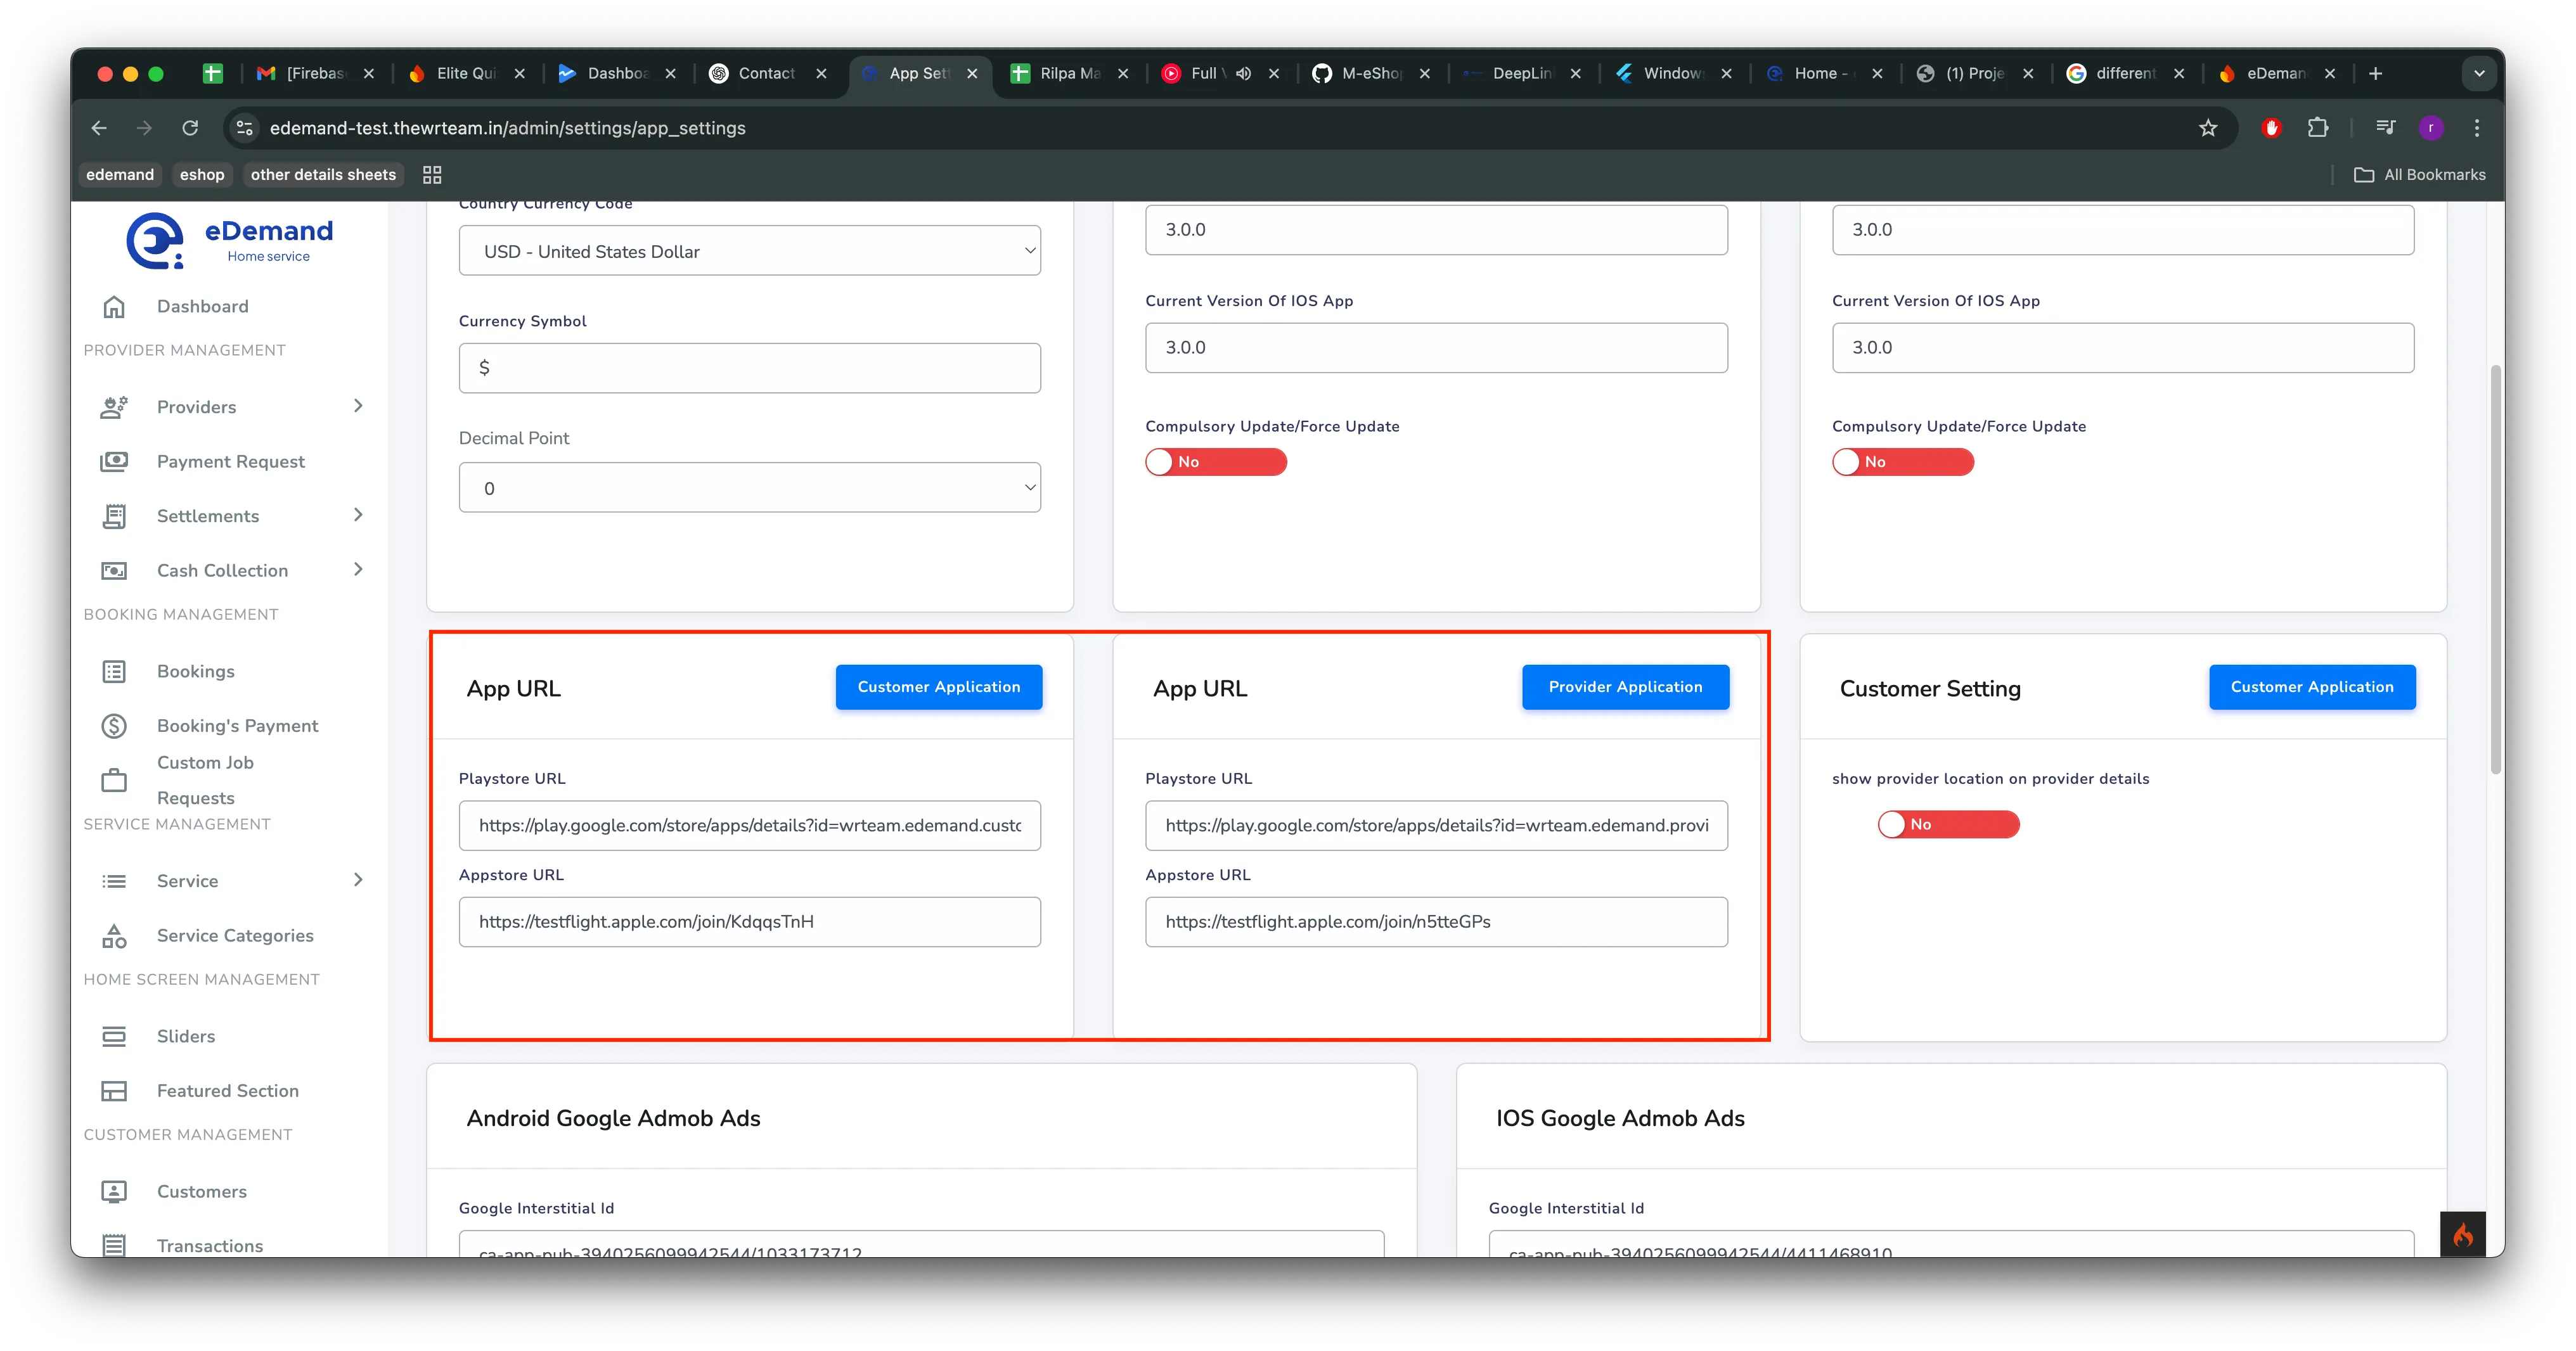Close the App Settings browser tab
Screen dimensions: 2576x1351
coord(972,73)
